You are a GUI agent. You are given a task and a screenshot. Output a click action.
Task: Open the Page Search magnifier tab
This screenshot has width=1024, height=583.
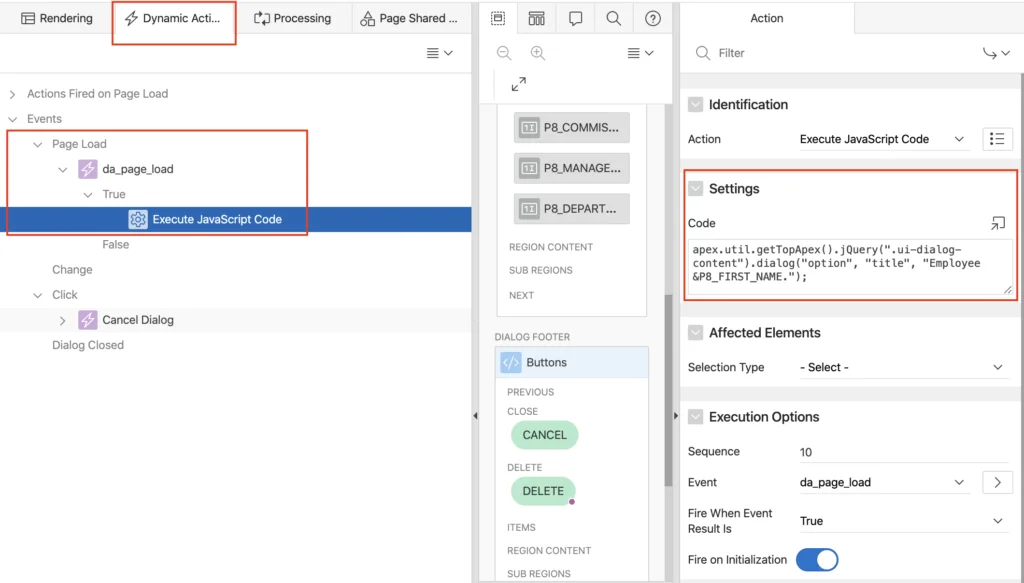coord(614,18)
